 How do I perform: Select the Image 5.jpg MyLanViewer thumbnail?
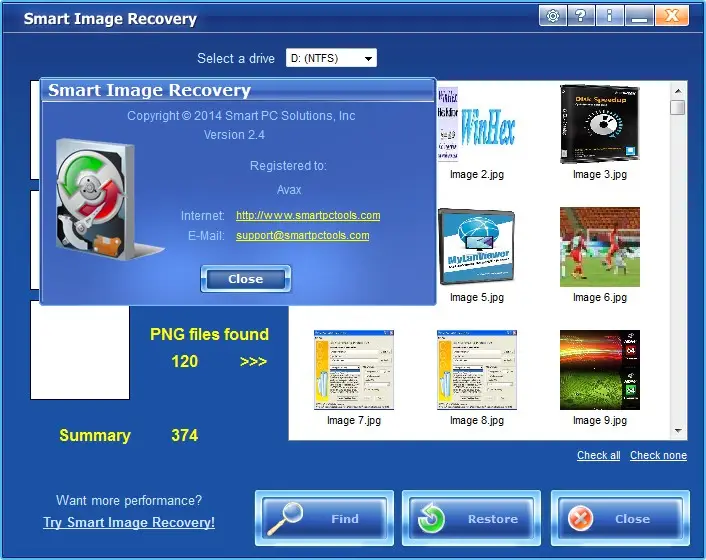[x=476, y=247]
